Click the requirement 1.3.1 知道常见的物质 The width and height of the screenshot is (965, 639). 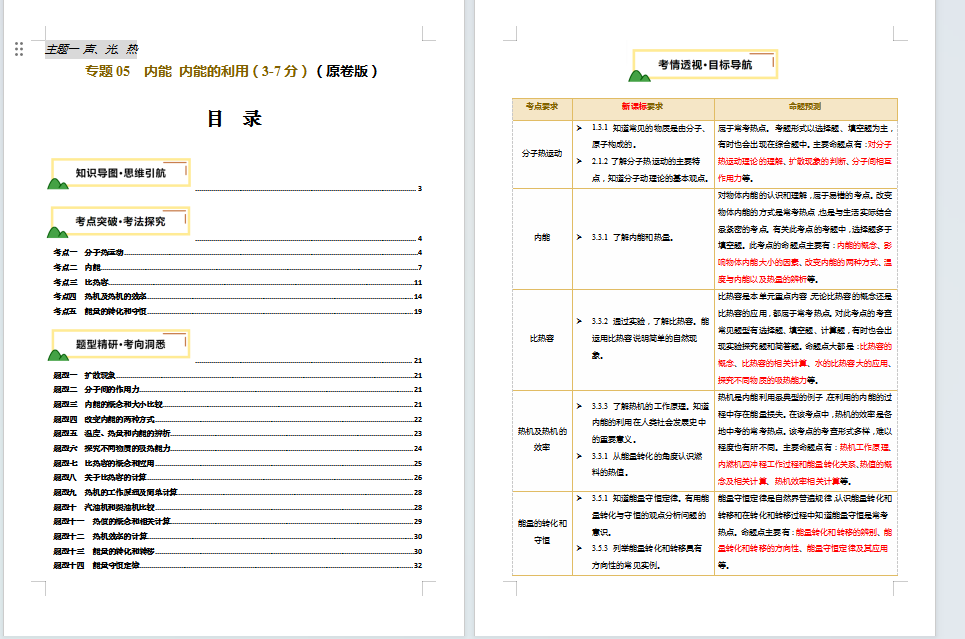(x=649, y=136)
